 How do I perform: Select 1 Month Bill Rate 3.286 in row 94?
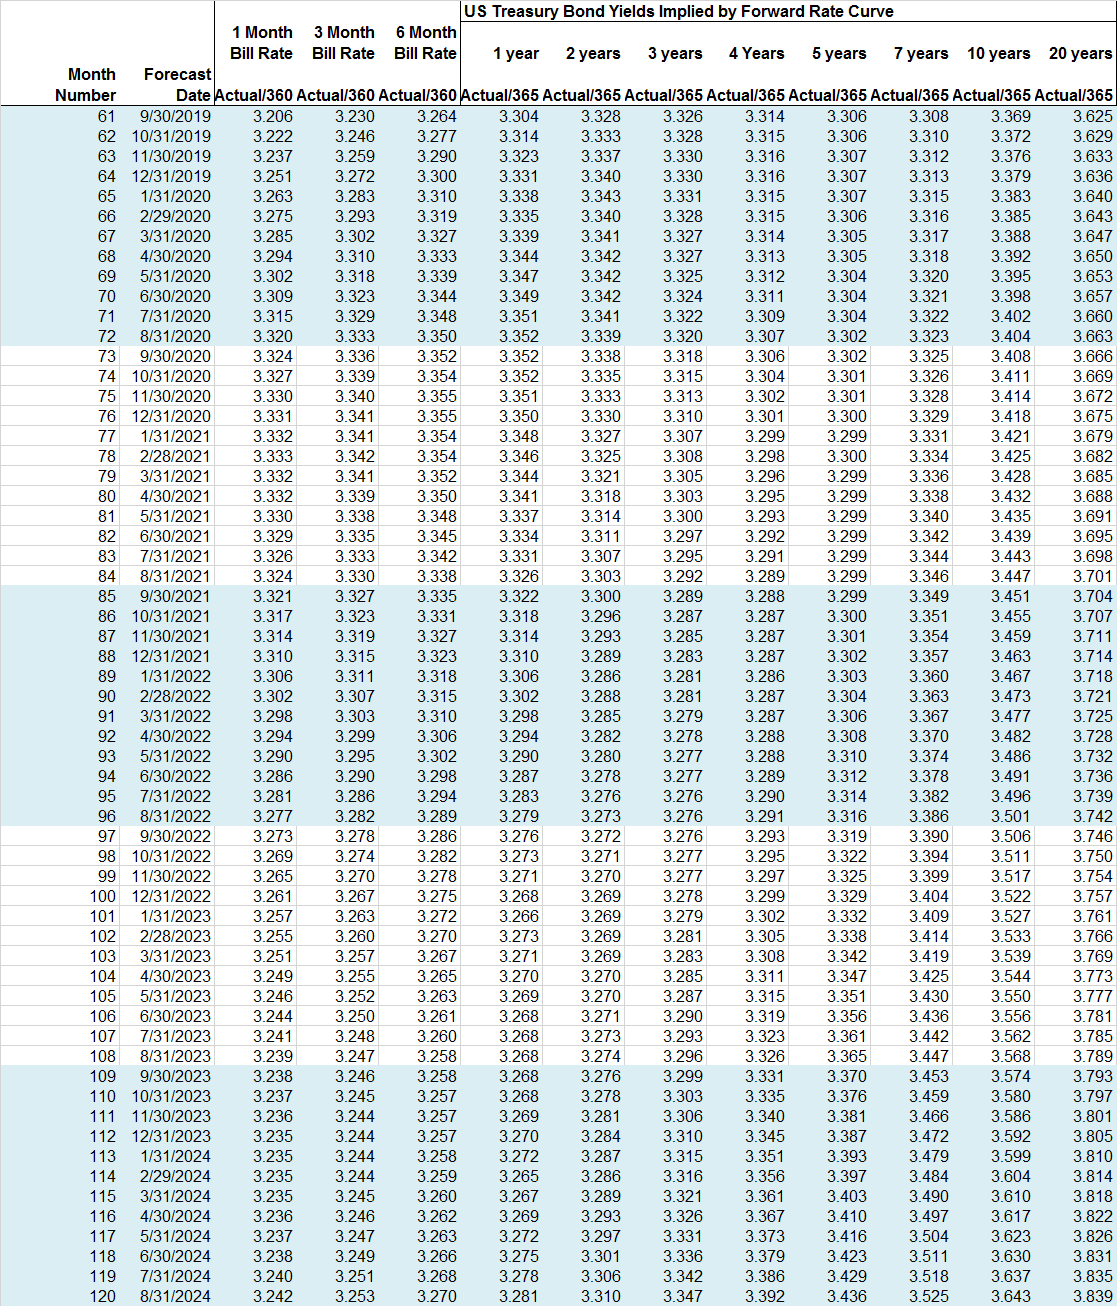(x=273, y=776)
